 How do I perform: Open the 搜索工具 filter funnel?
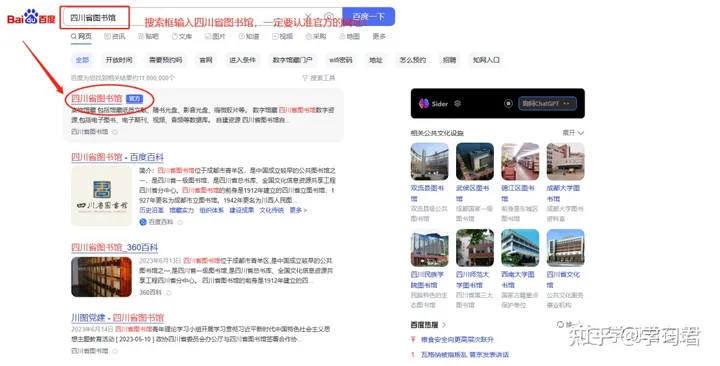(x=318, y=78)
